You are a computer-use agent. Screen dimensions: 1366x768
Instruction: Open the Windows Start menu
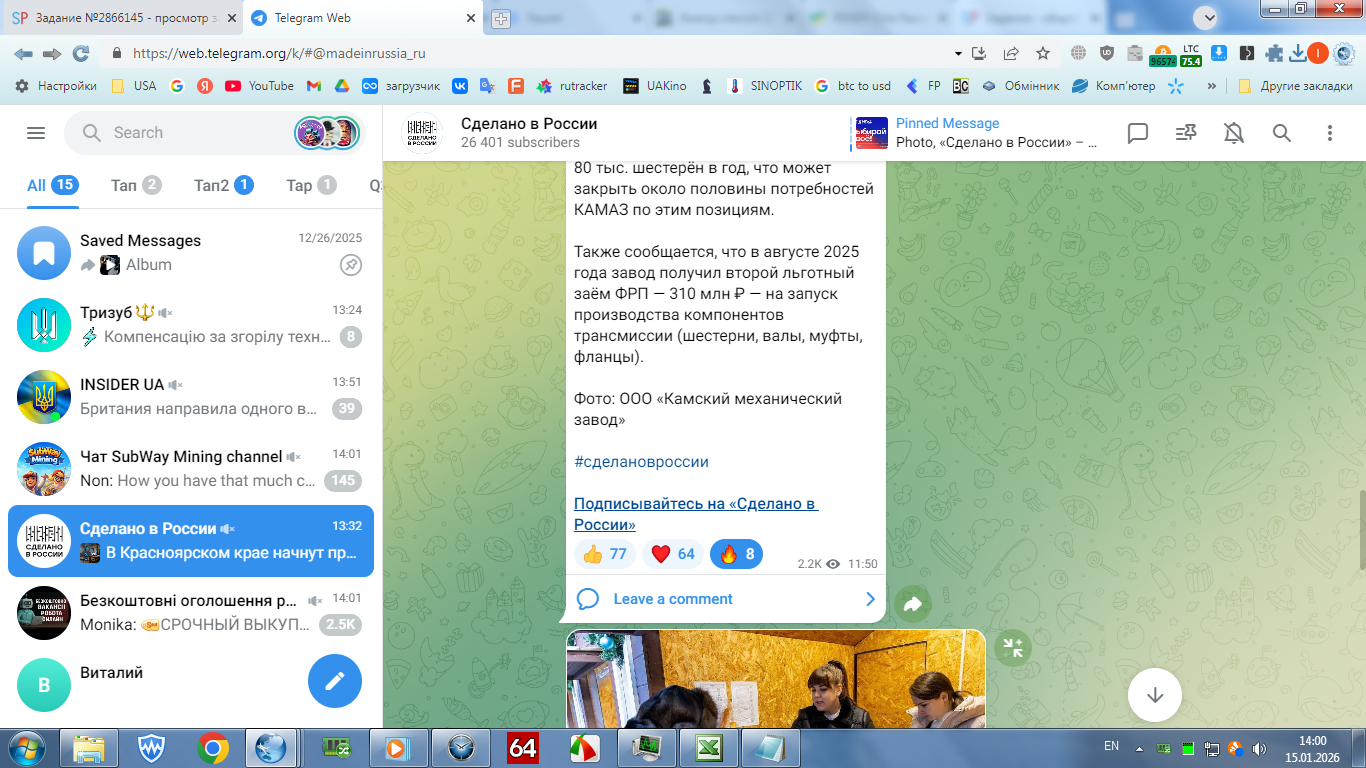pos(25,747)
